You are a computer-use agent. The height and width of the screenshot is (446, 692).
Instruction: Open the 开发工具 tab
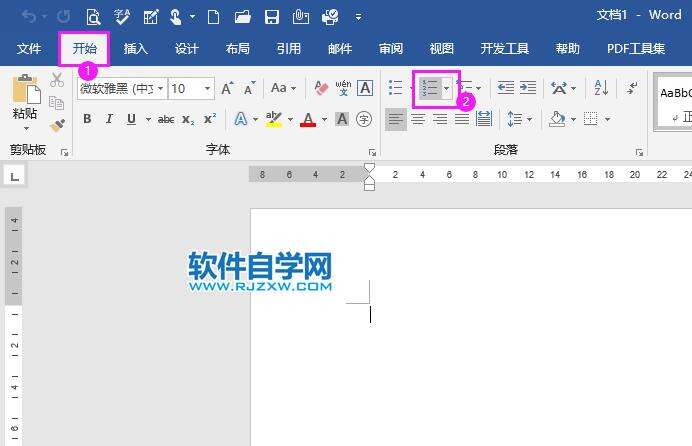tap(504, 49)
